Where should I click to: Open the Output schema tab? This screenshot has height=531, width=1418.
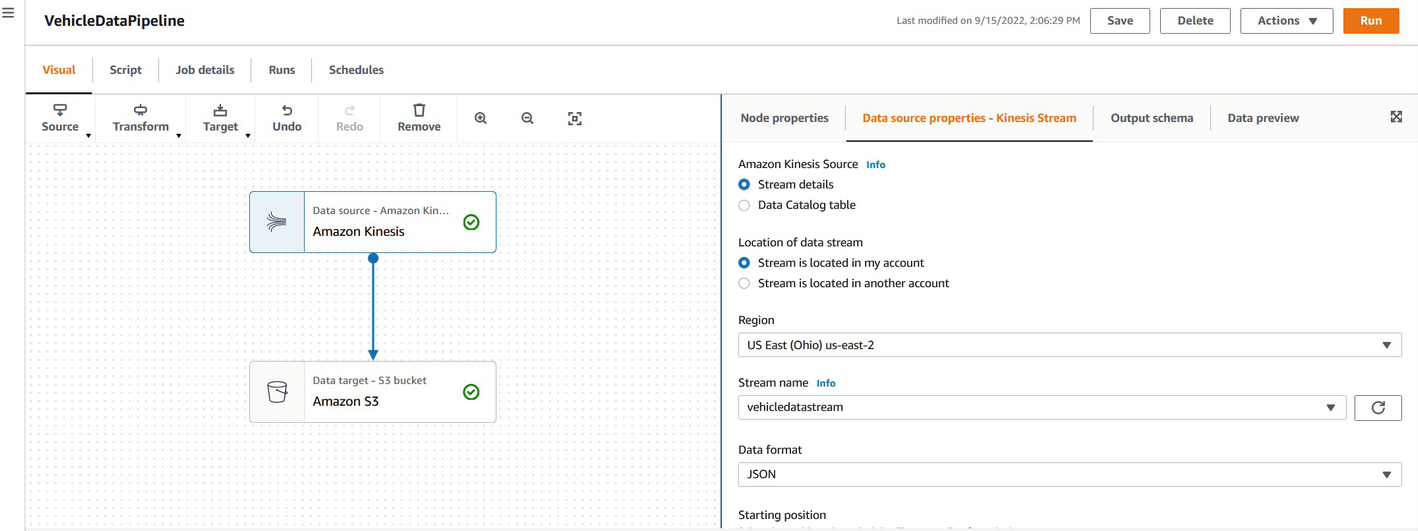[x=1151, y=118]
